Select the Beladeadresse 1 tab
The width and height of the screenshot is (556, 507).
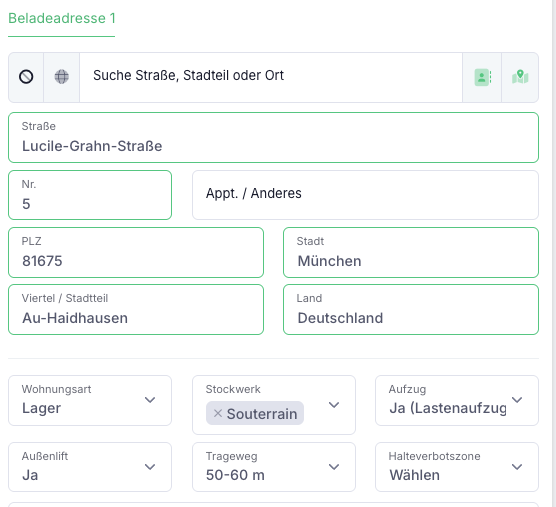[62, 18]
